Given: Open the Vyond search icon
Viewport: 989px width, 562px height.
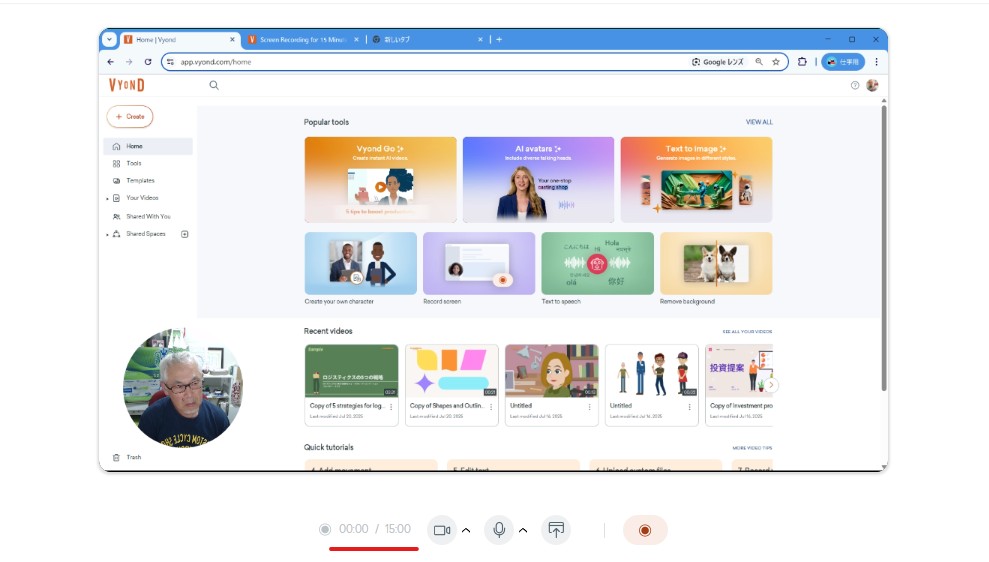Looking at the screenshot, I should click(x=214, y=85).
